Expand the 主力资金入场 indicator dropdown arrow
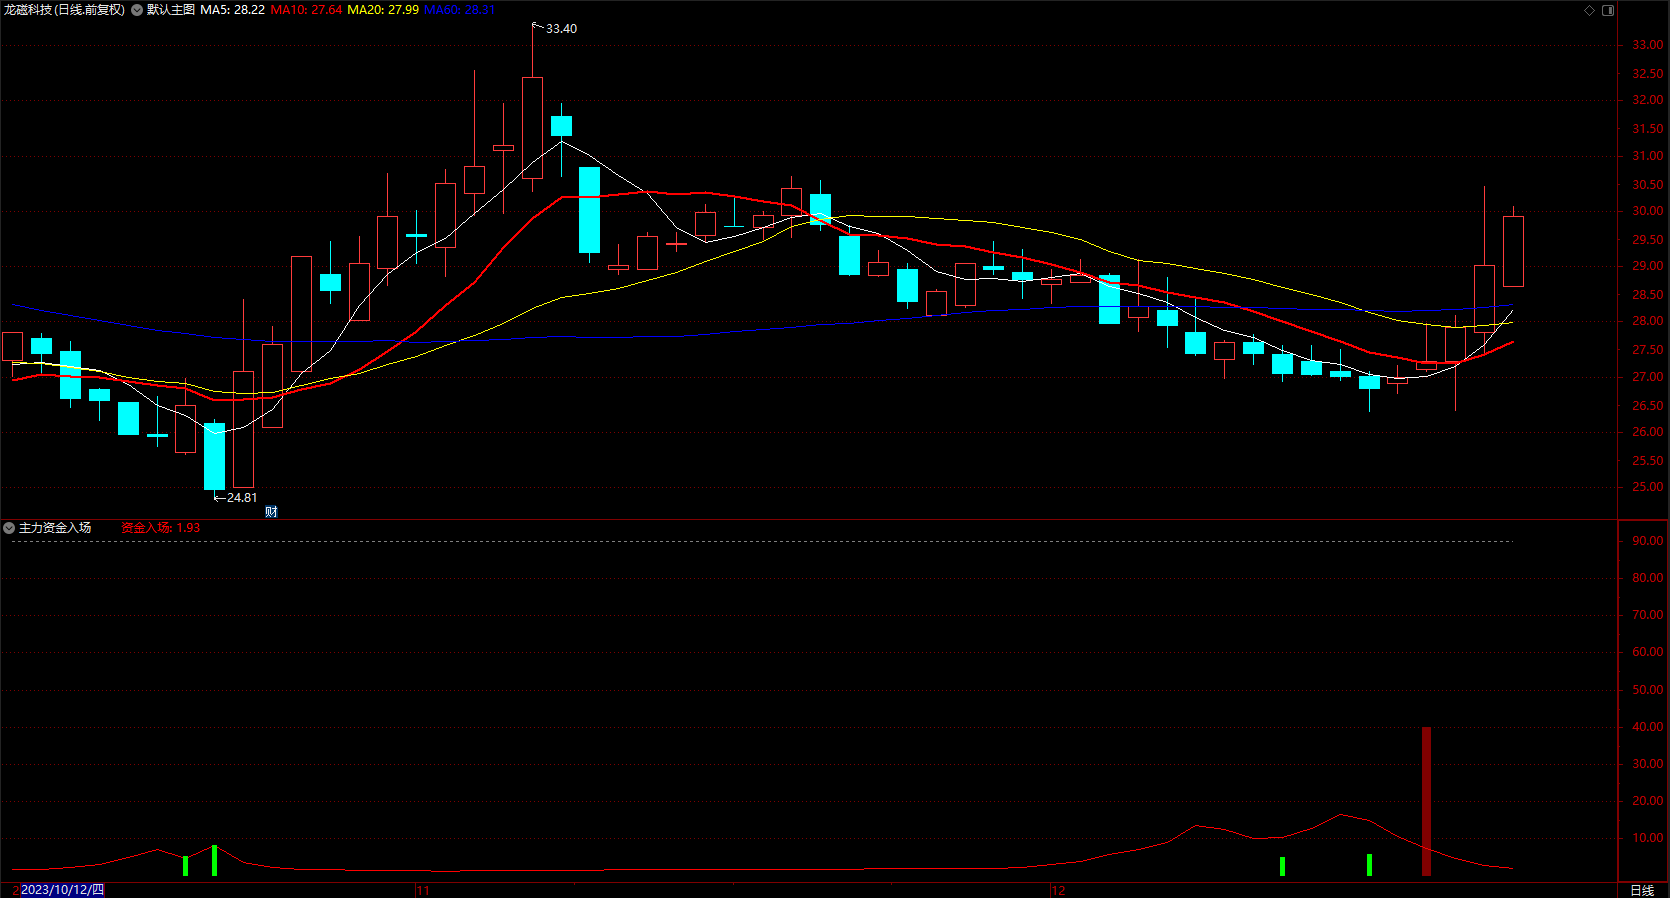This screenshot has height=898, width=1670. pos(9,528)
